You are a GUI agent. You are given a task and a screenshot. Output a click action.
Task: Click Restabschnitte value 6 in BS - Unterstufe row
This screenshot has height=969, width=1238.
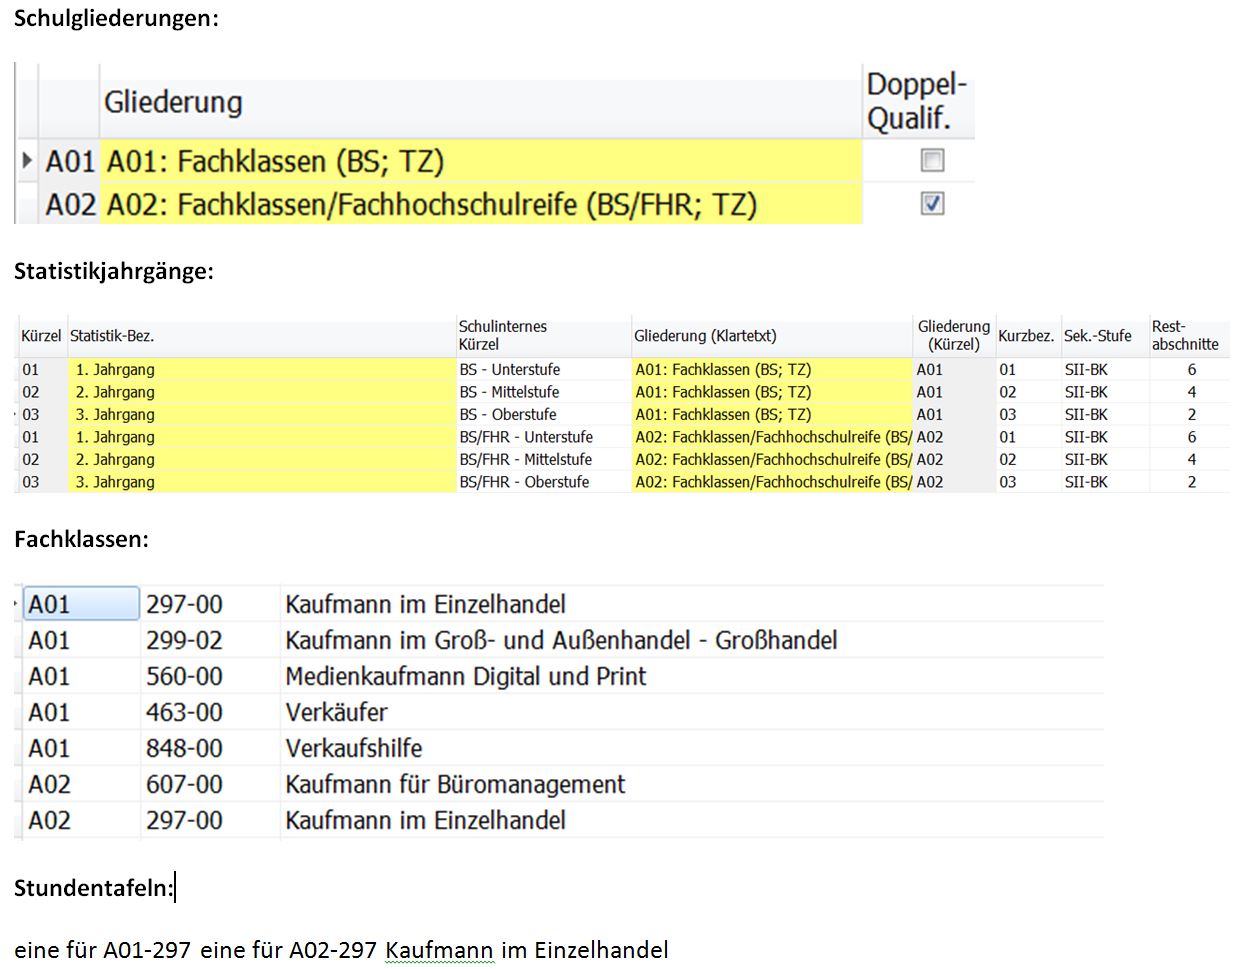(1191, 369)
